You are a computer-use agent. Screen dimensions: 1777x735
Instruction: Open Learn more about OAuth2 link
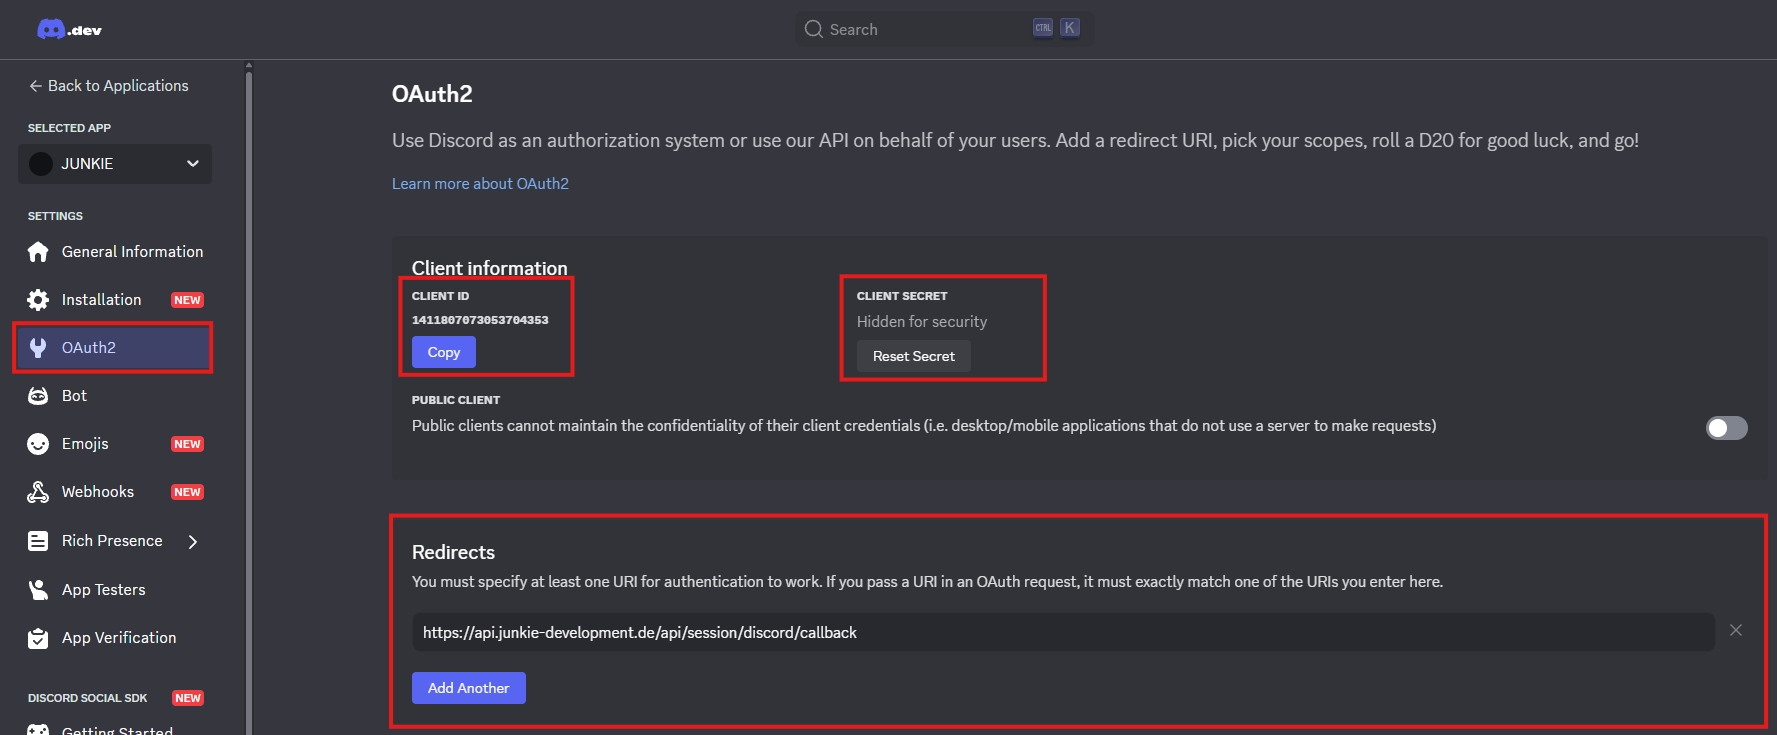click(480, 184)
